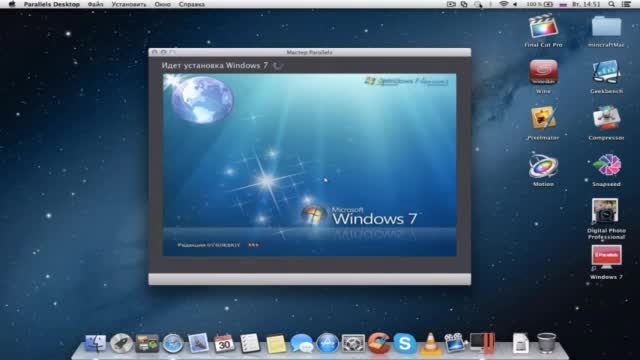
Task: Open Motion desktop icon
Action: 543,165
